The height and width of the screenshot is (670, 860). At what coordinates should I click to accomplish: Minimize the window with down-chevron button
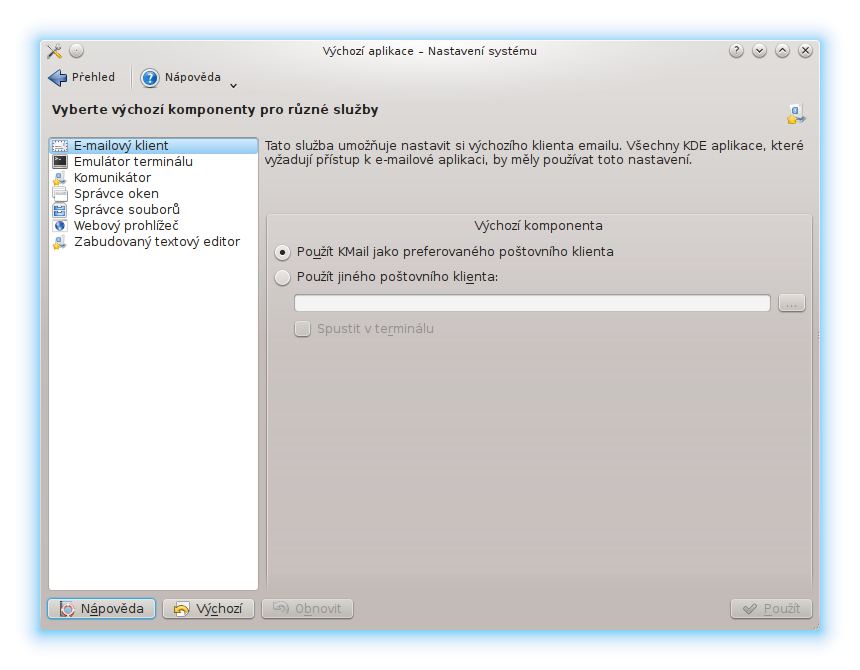click(x=759, y=51)
